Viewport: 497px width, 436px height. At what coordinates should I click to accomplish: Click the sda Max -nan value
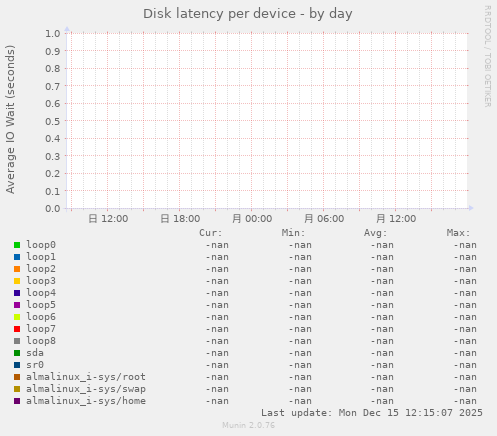[465, 353]
